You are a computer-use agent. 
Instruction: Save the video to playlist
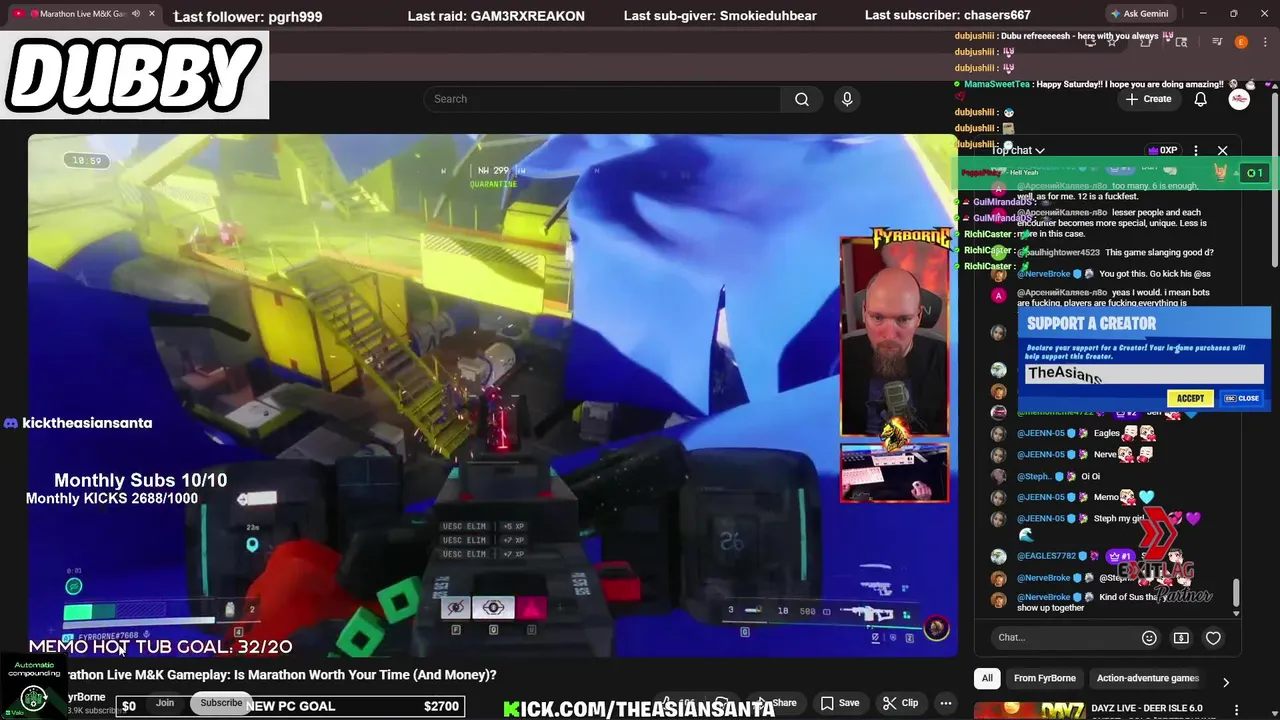(x=840, y=703)
